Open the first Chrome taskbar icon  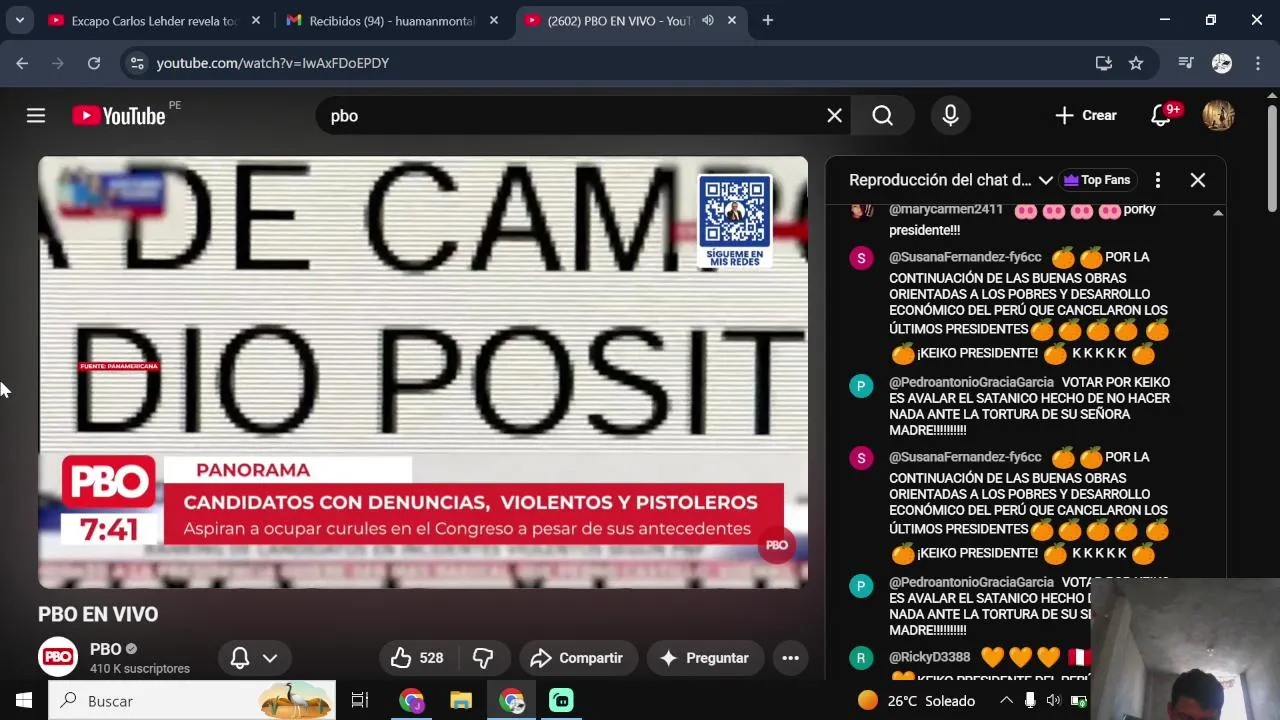(411, 701)
